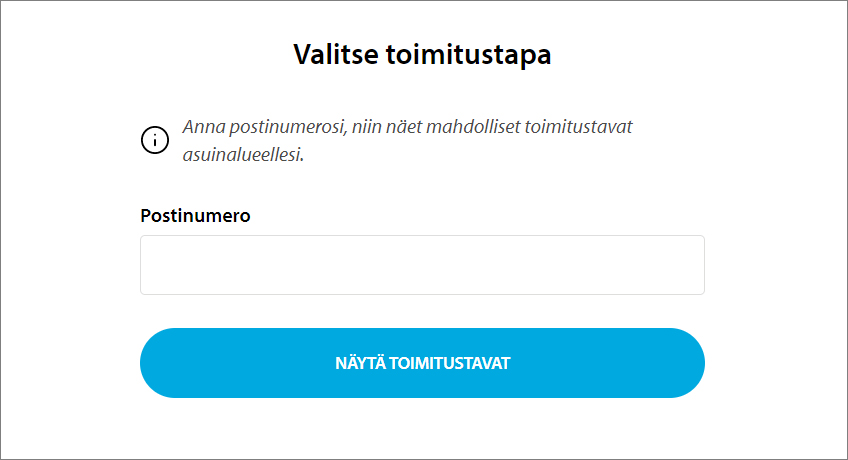Click the Postinumero field label
848x460 pixels.
195,215
